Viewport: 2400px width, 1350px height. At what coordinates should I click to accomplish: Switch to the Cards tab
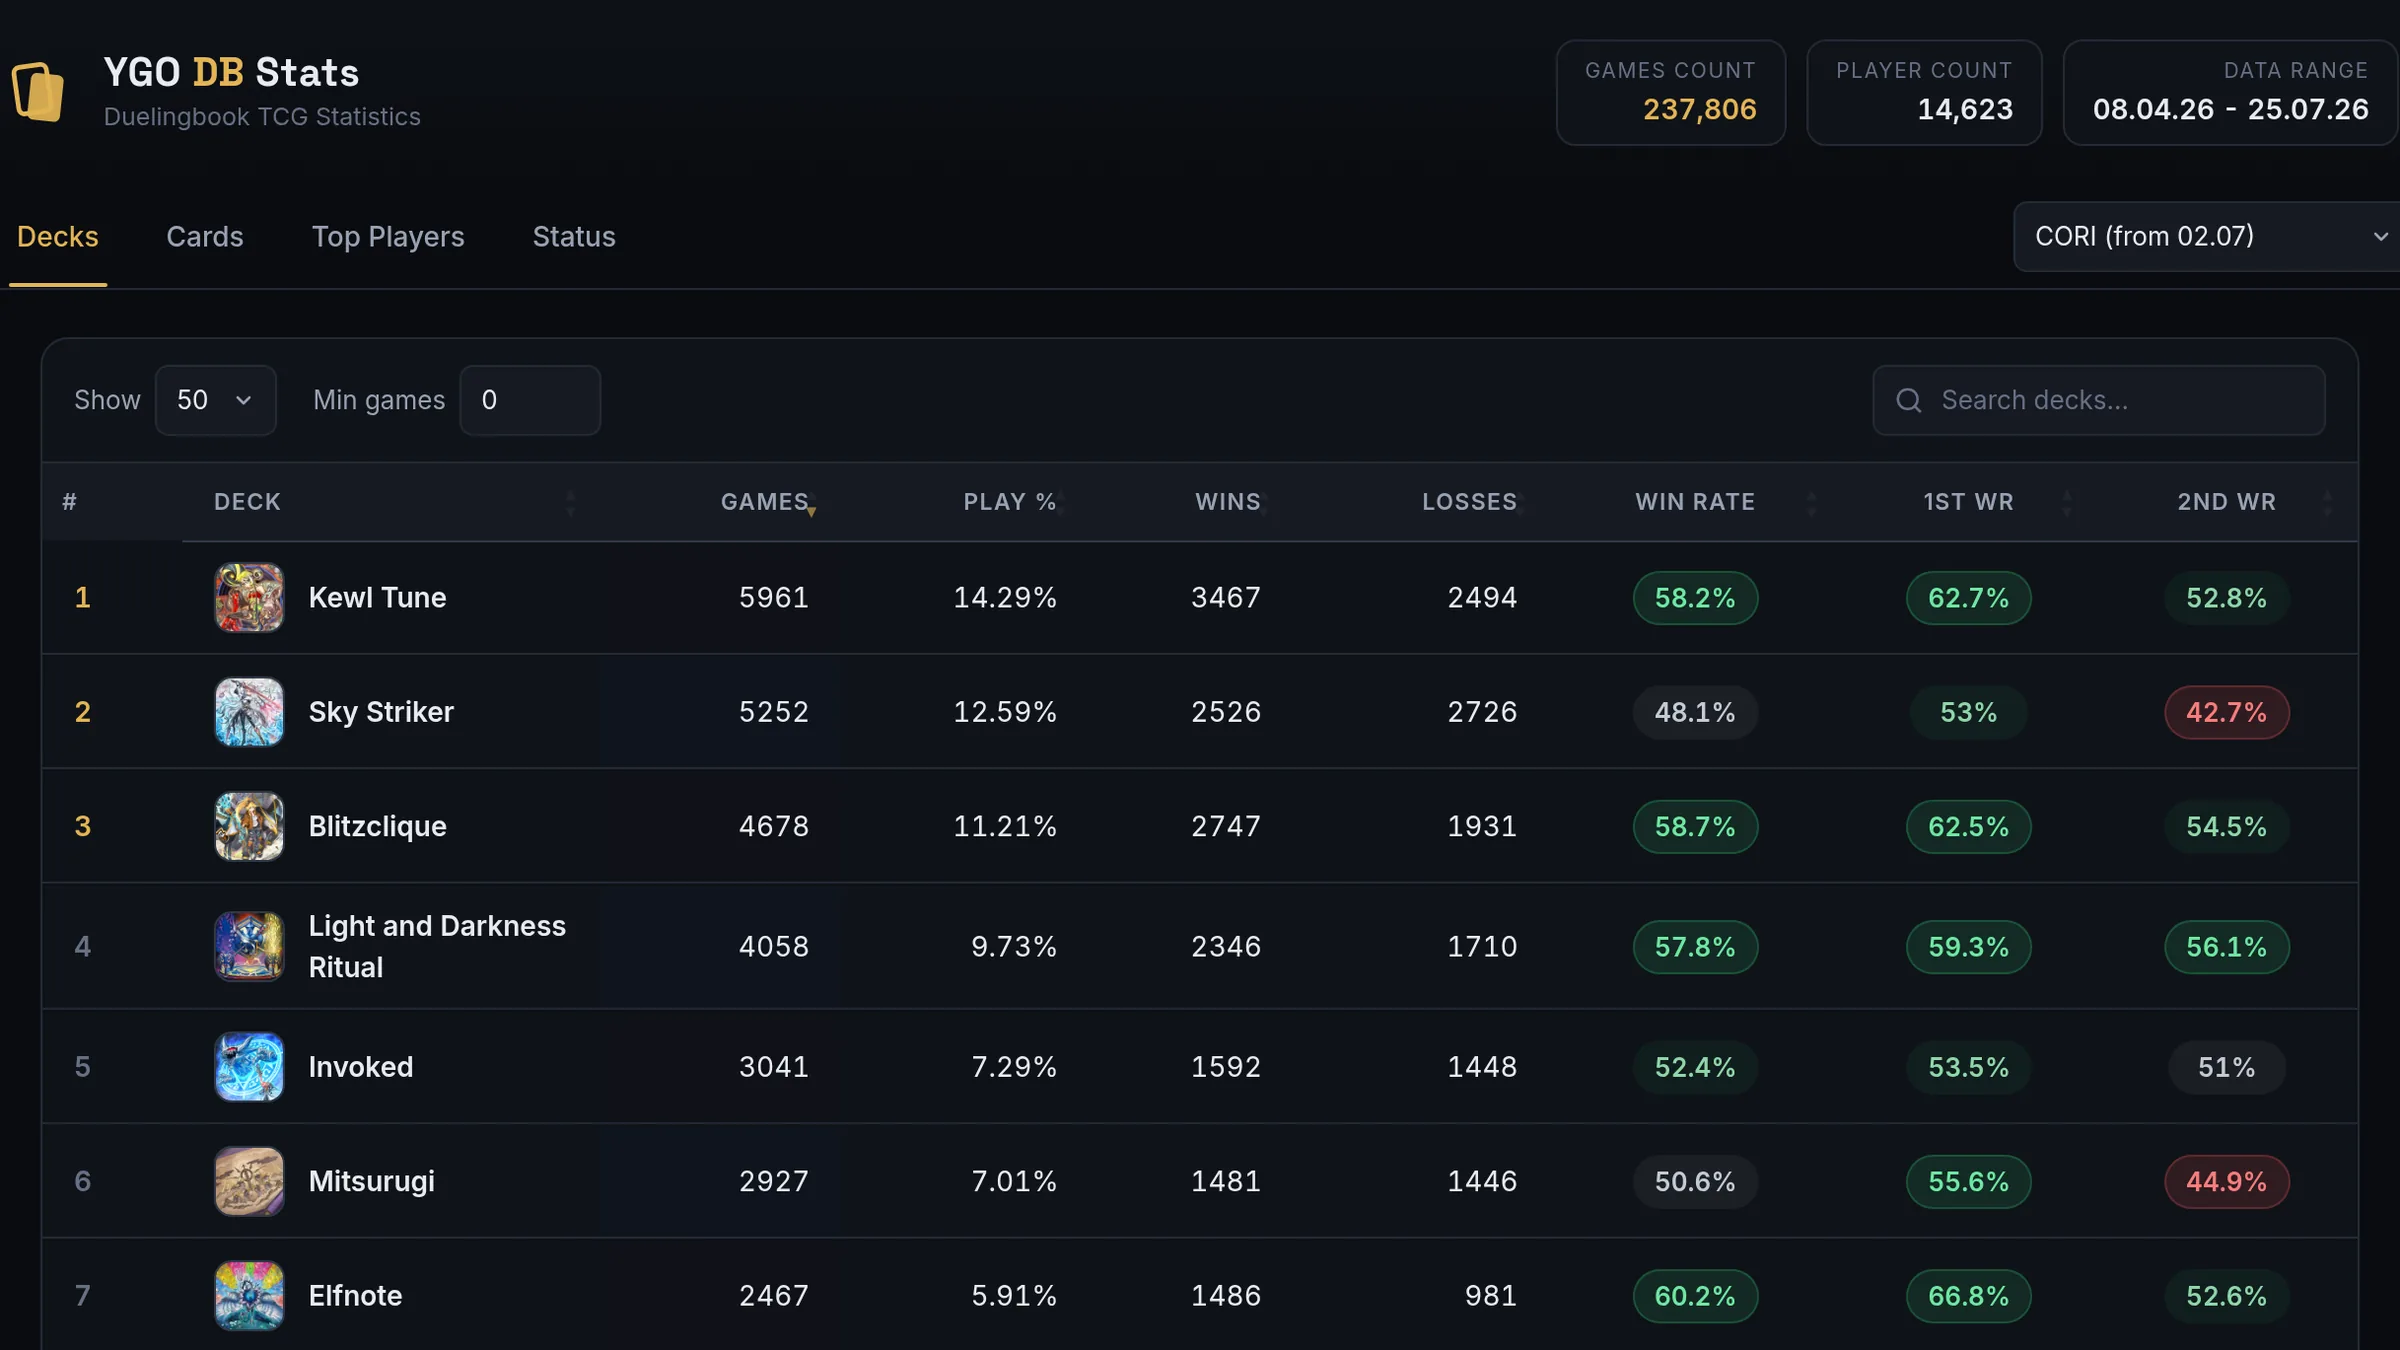(205, 237)
